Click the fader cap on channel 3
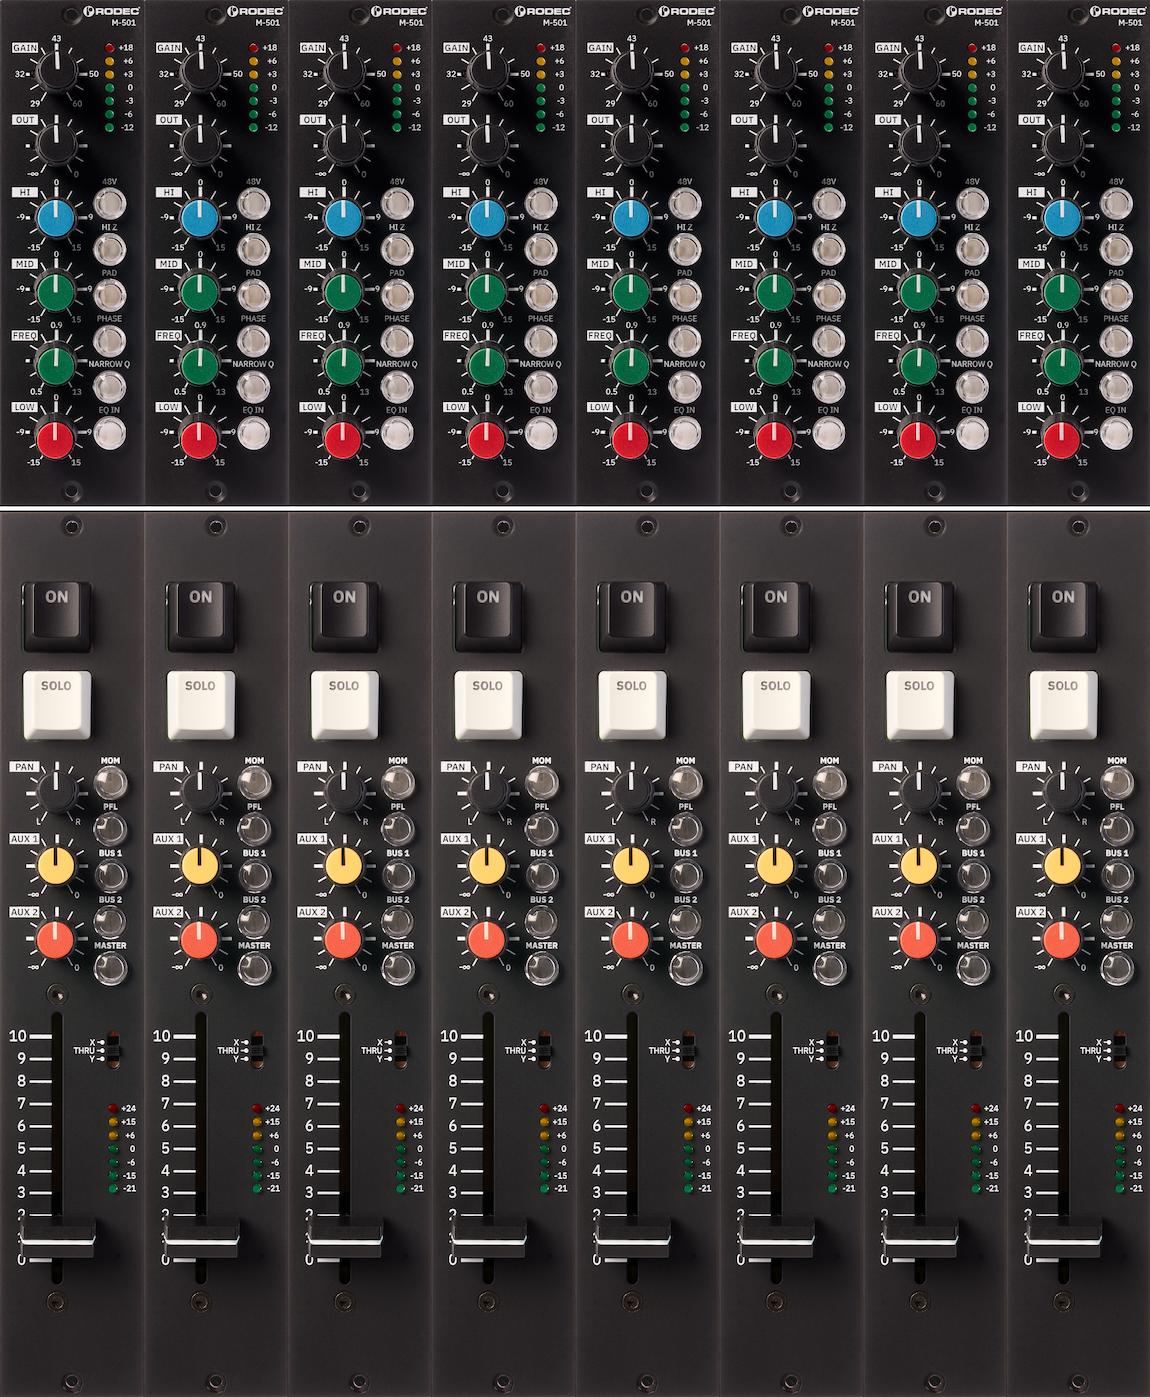Viewport: 1150px width, 1397px height. click(344, 1238)
